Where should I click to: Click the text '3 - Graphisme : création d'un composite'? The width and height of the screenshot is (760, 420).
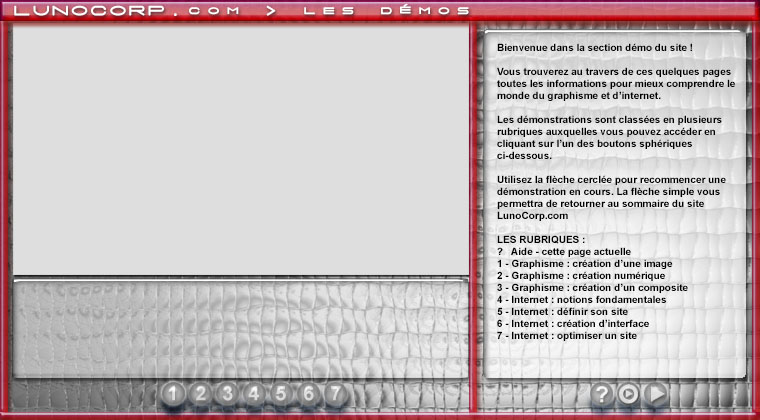click(x=592, y=288)
